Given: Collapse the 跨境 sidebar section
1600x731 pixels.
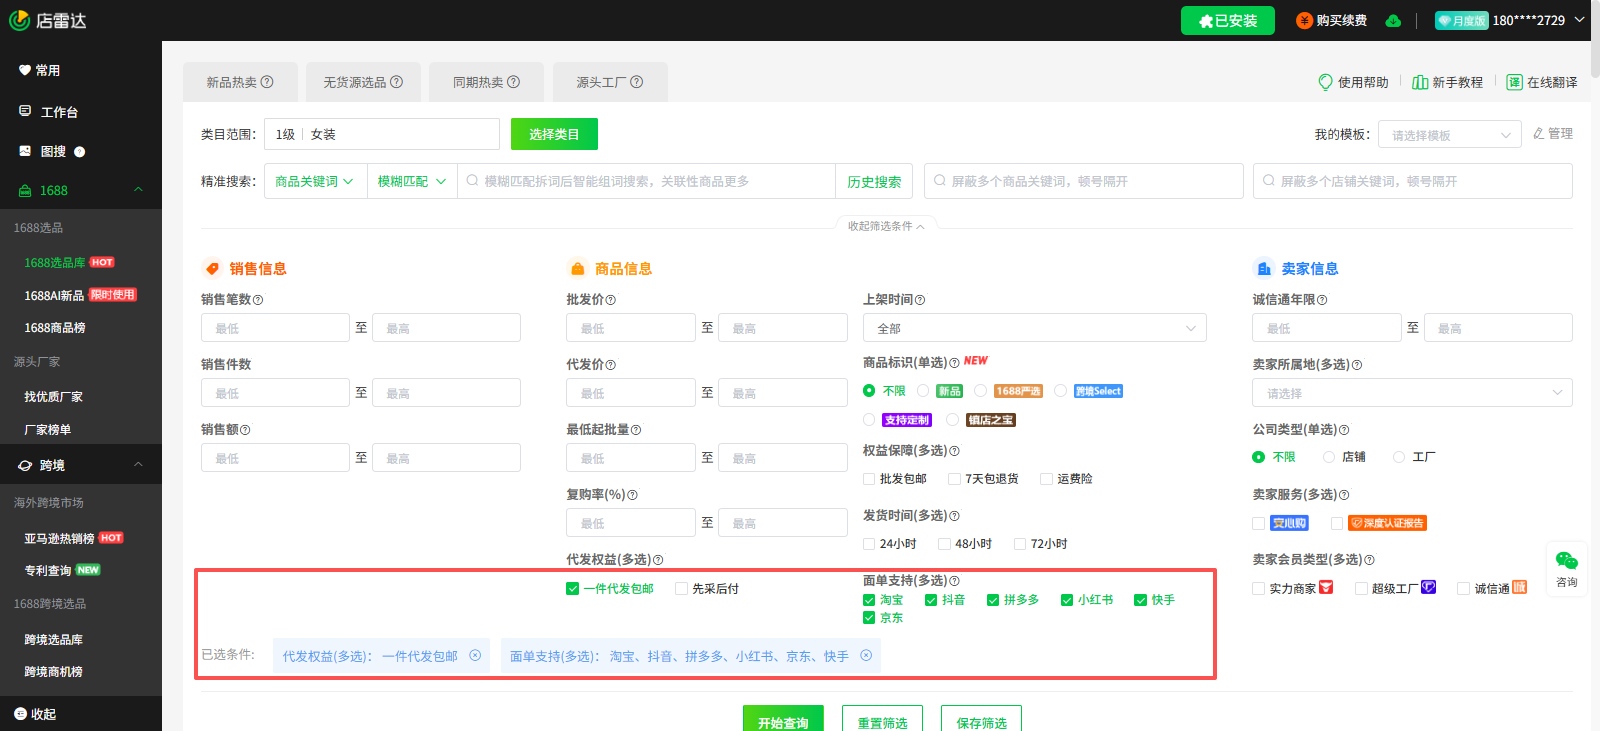Looking at the screenshot, I should (138, 465).
